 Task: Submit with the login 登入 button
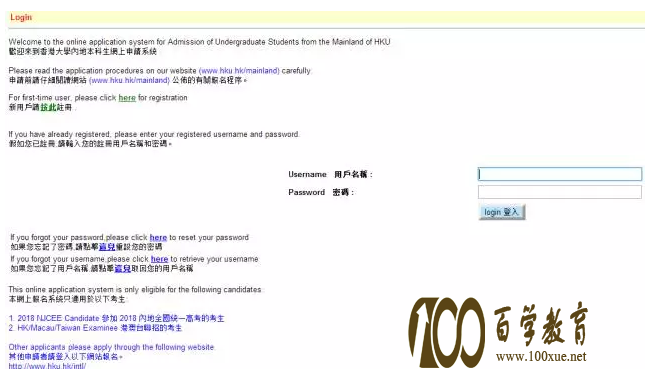coord(501,212)
